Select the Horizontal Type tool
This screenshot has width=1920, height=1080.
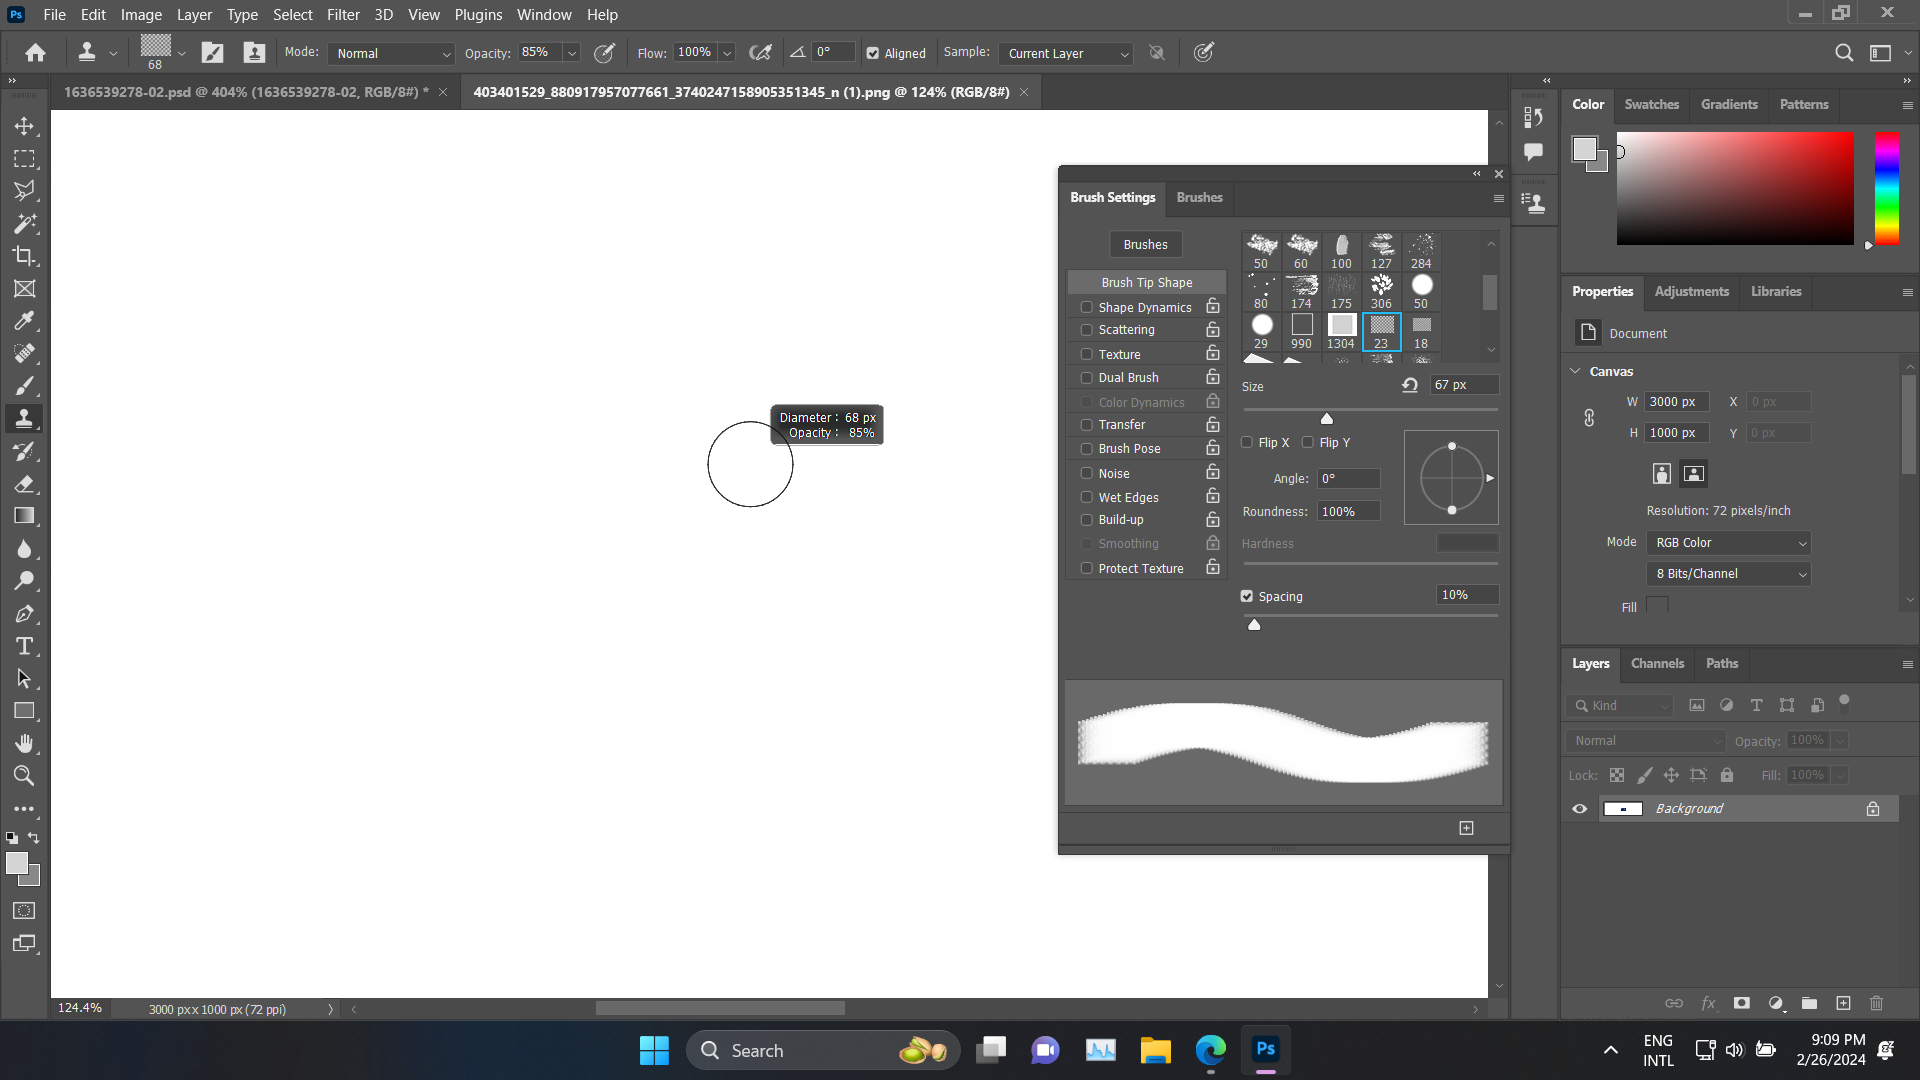24,646
